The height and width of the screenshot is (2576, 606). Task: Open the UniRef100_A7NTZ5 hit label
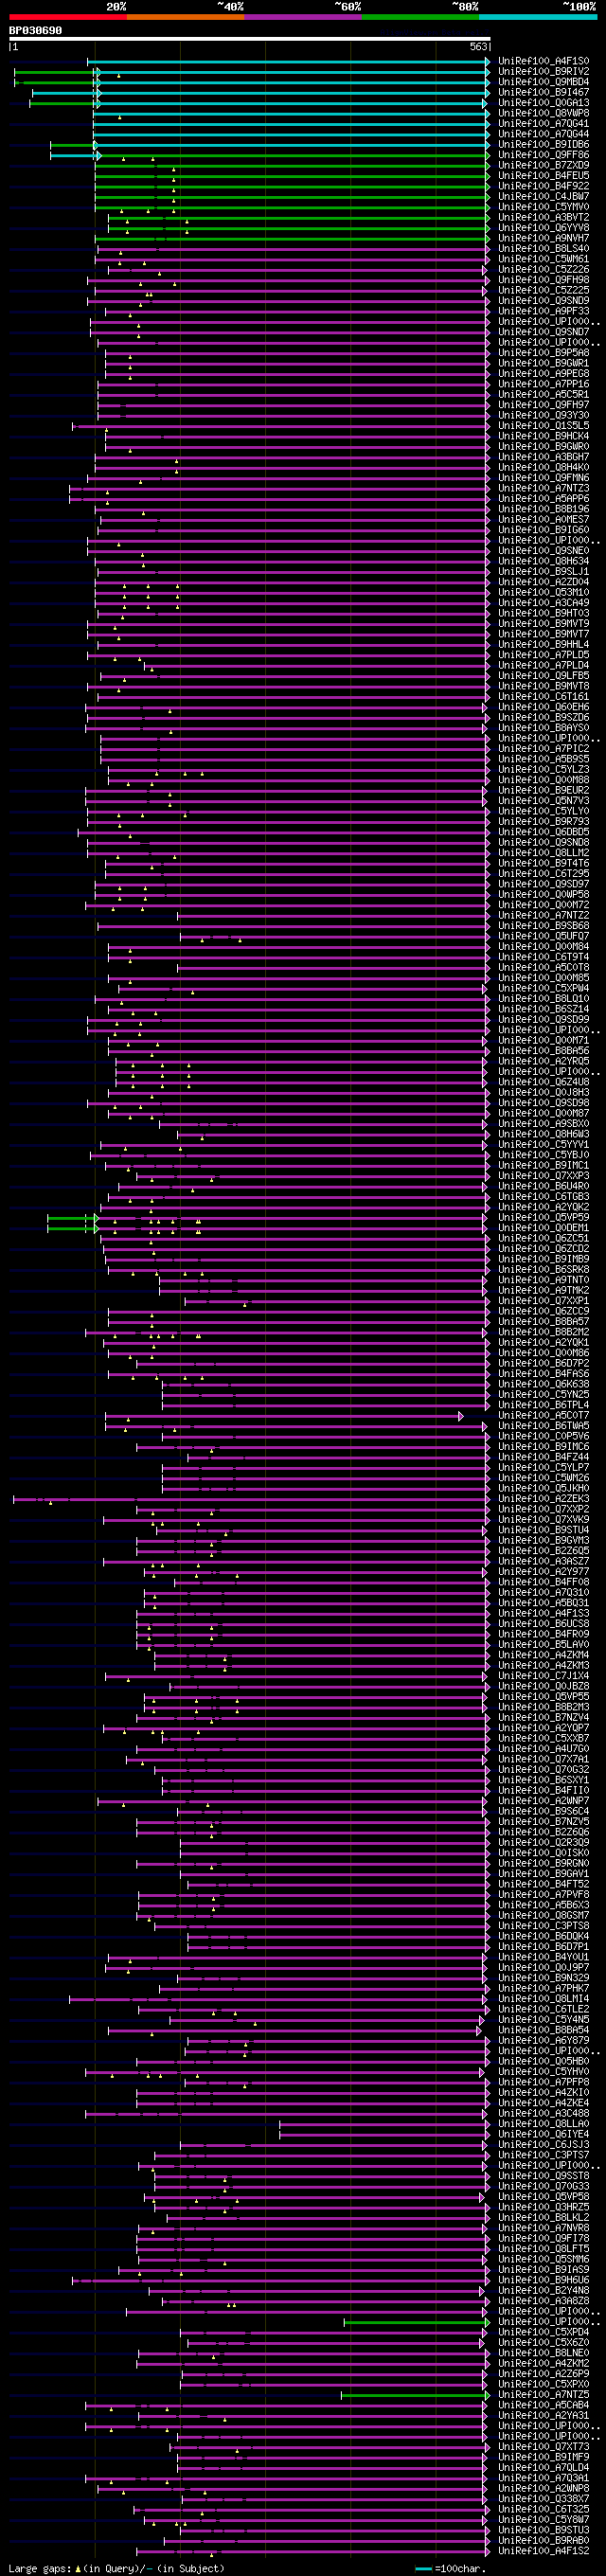(544, 2395)
